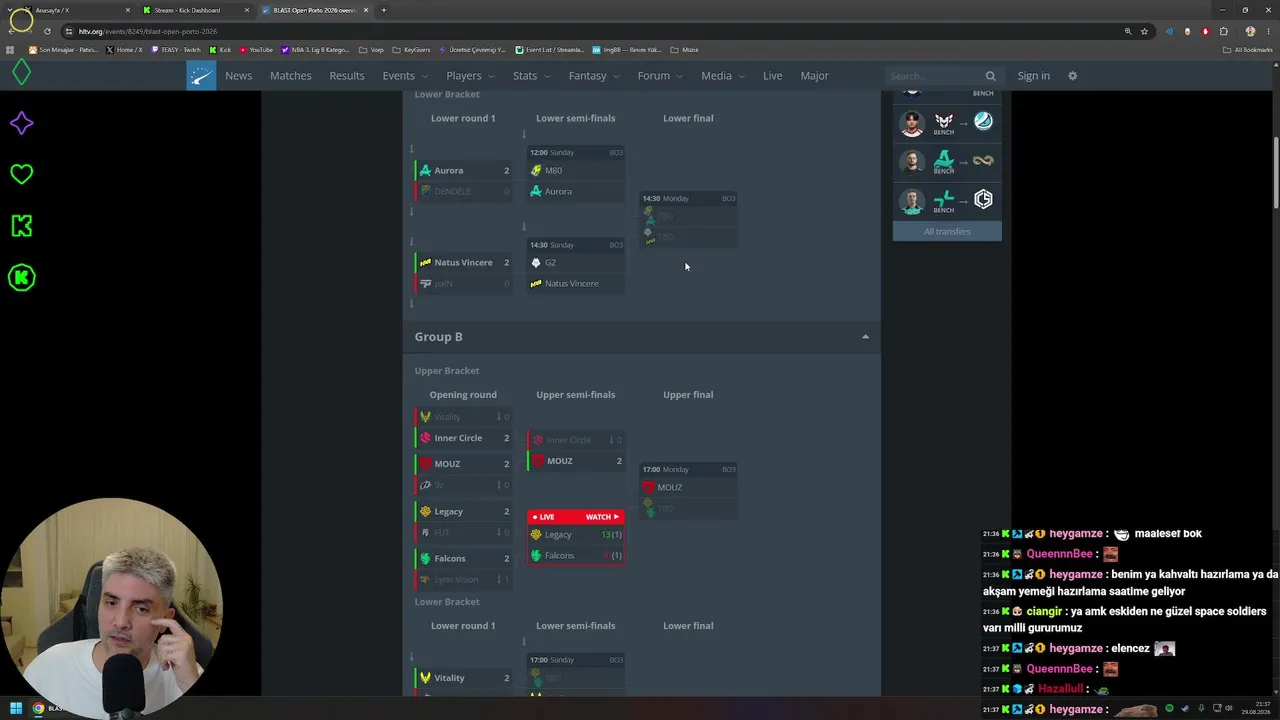The image size is (1280, 720).
Task: Open the browser extensions puzzle icon
Action: (1223, 31)
